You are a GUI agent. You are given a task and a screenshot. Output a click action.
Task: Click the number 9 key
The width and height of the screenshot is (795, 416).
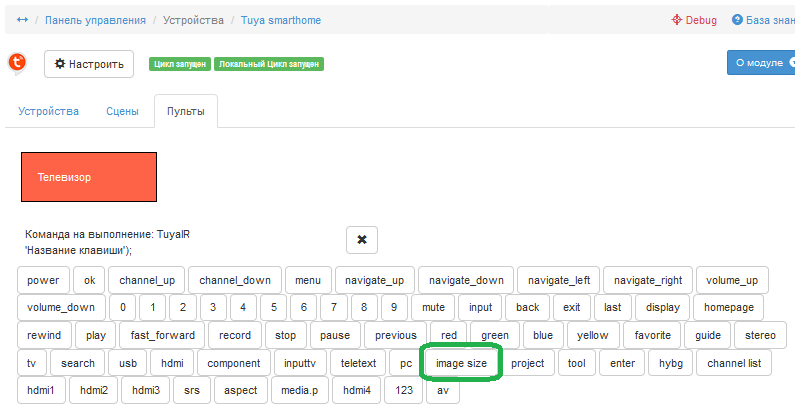[394, 307]
